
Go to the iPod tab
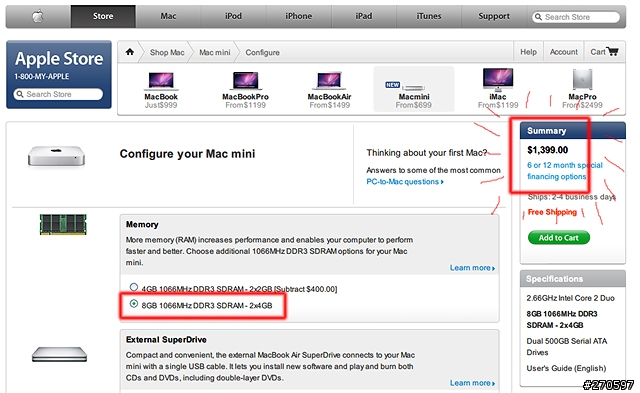[x=233, y=16]
